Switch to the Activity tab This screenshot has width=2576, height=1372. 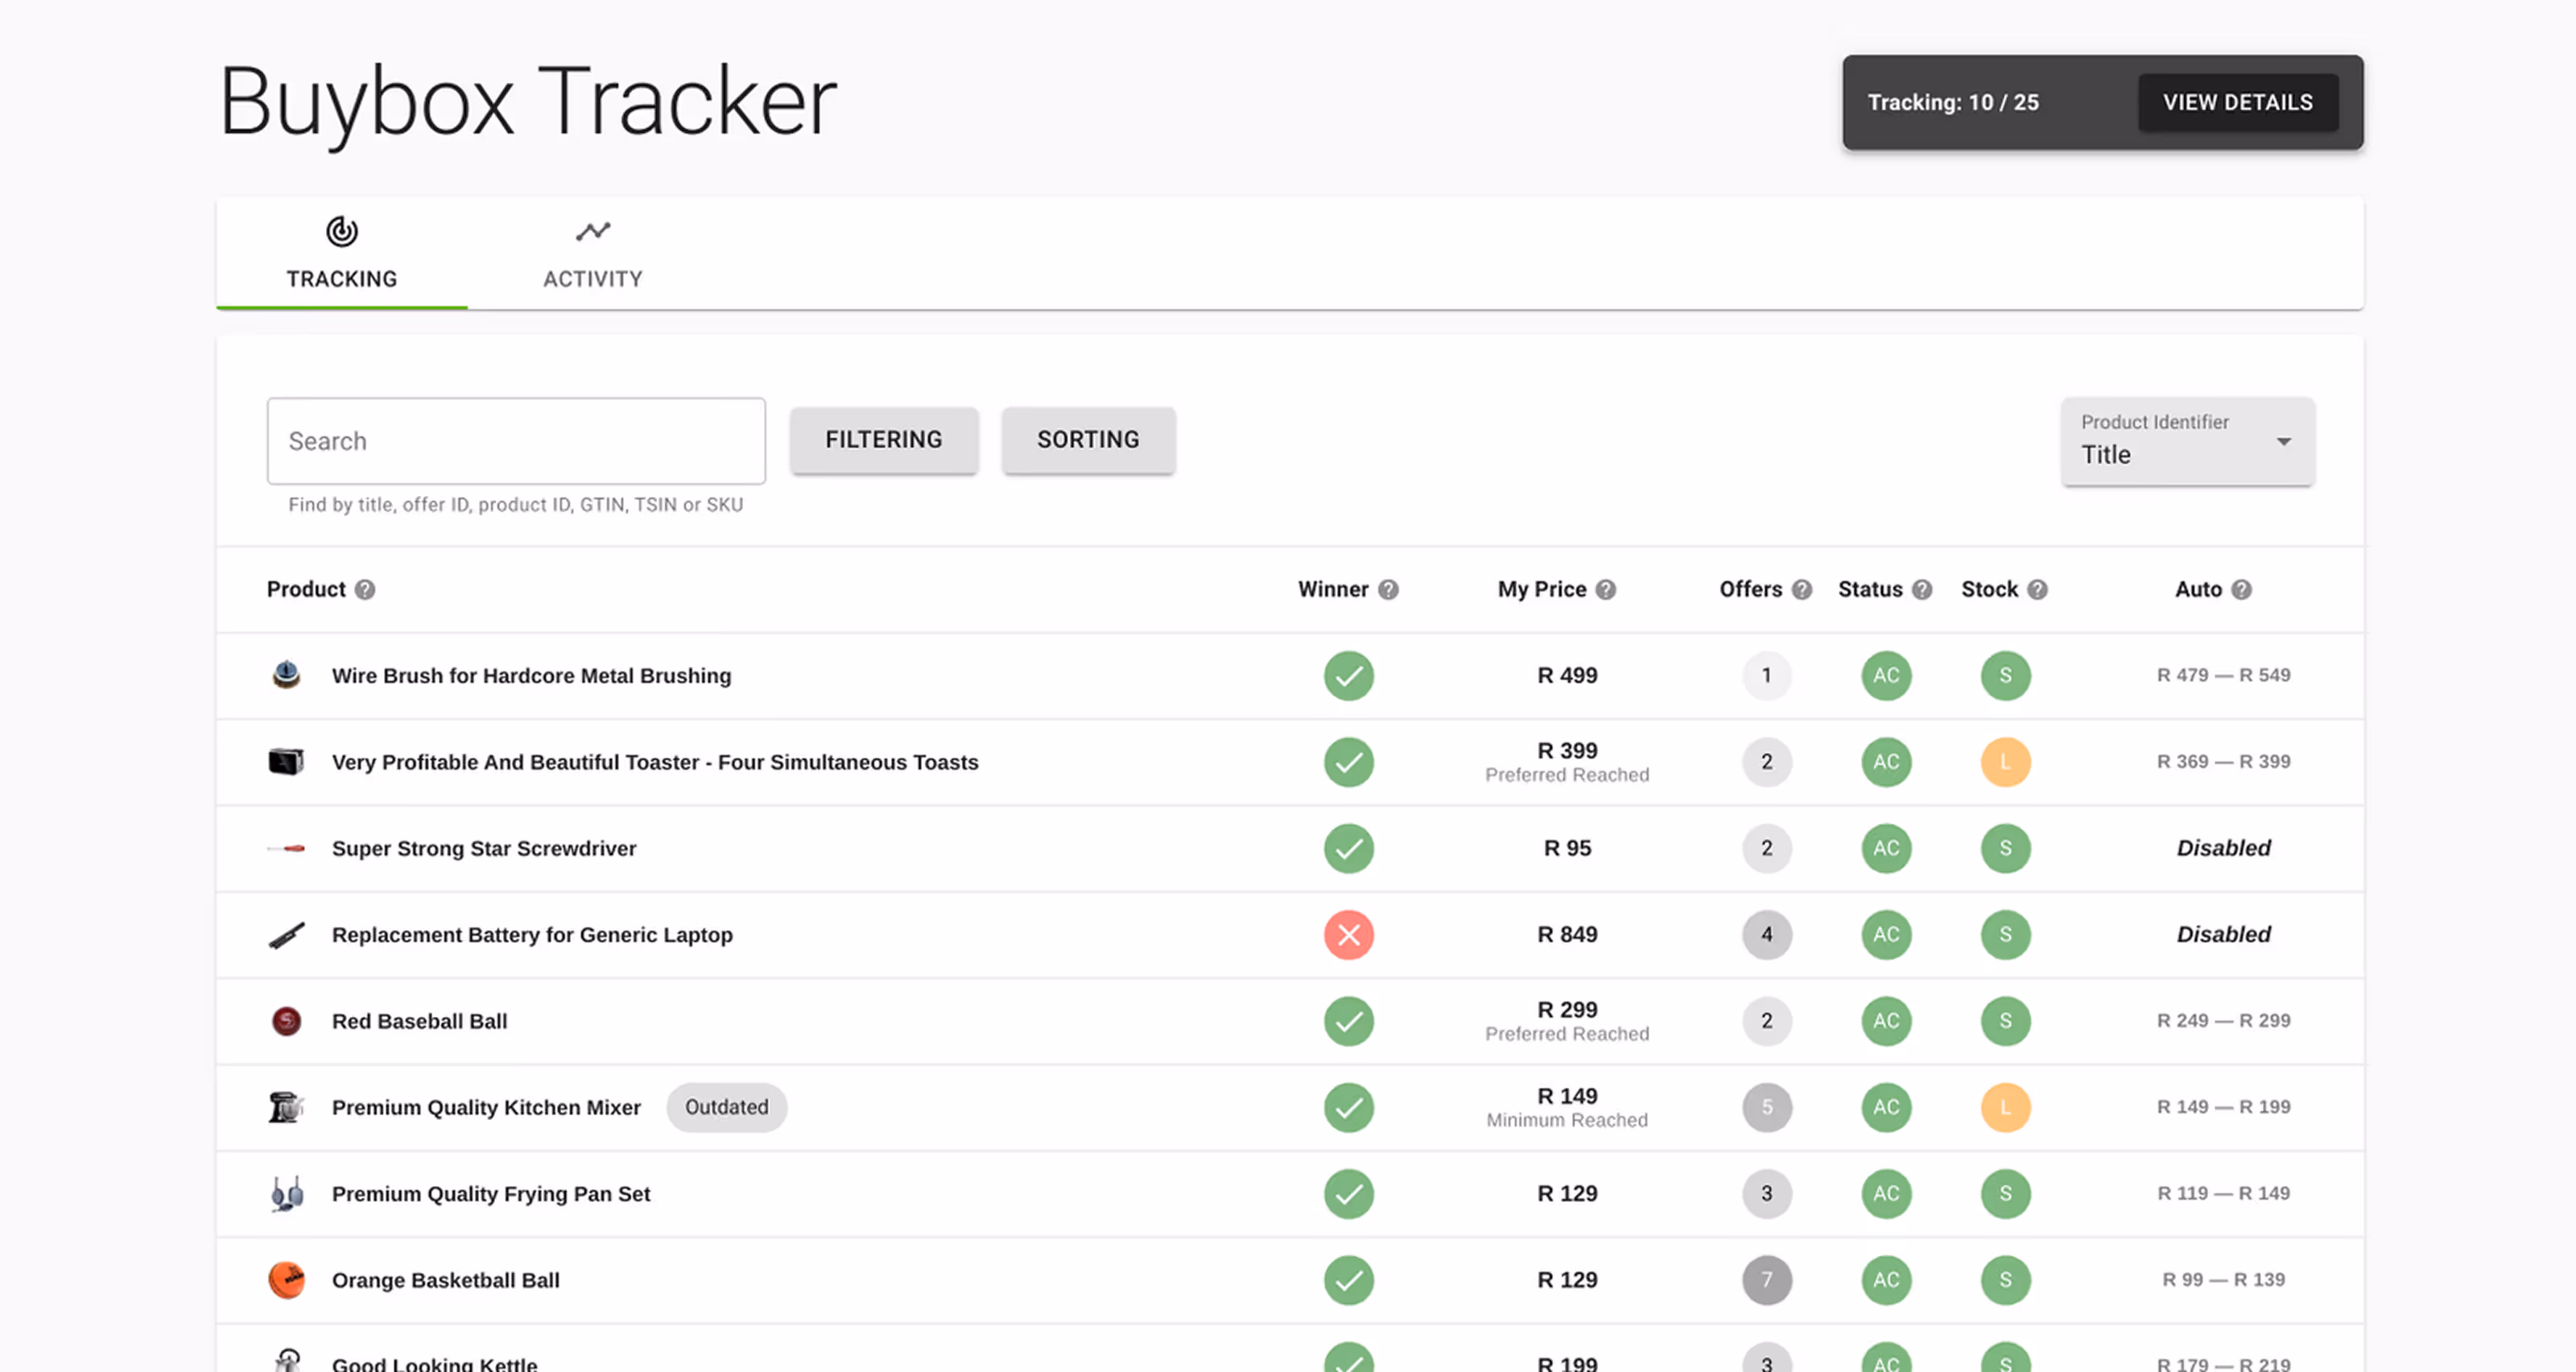592,254
